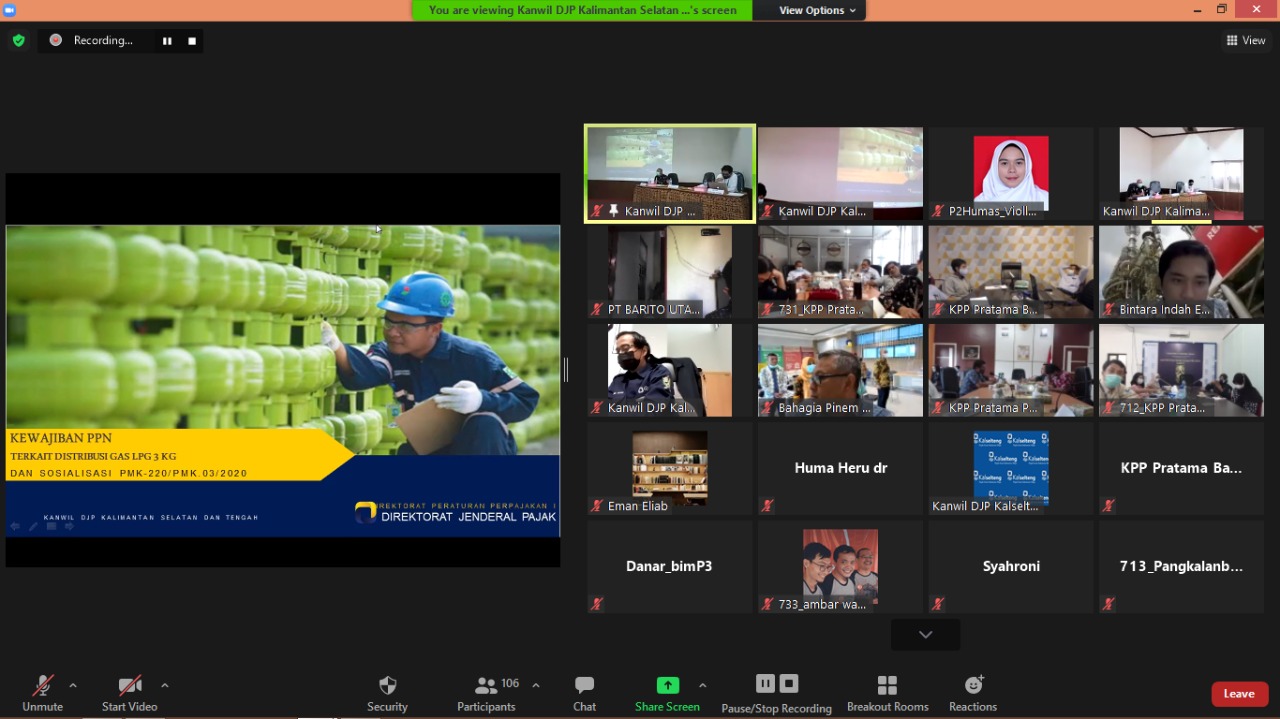The image size is (1280, 719).
Task: Open the View layout menu
Action: 1246,40
